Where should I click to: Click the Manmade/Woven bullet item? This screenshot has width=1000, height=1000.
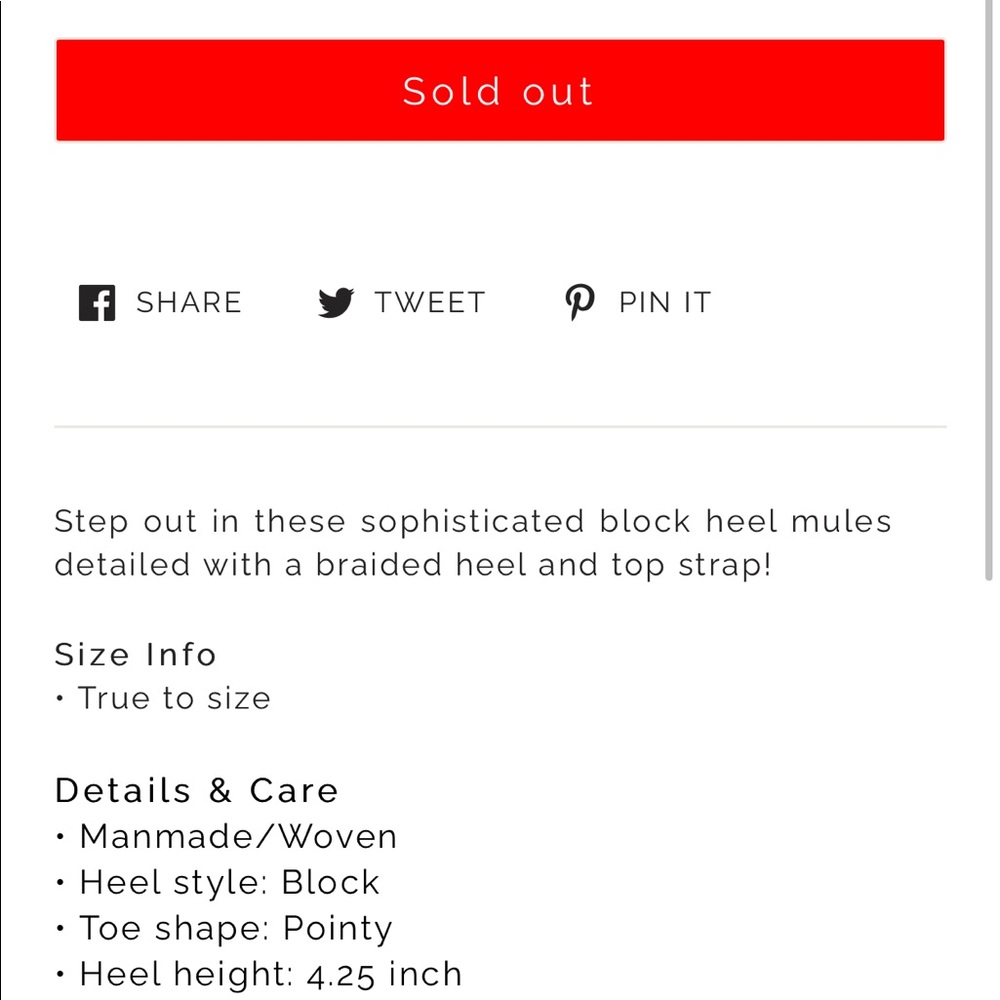tap(226, 836)
